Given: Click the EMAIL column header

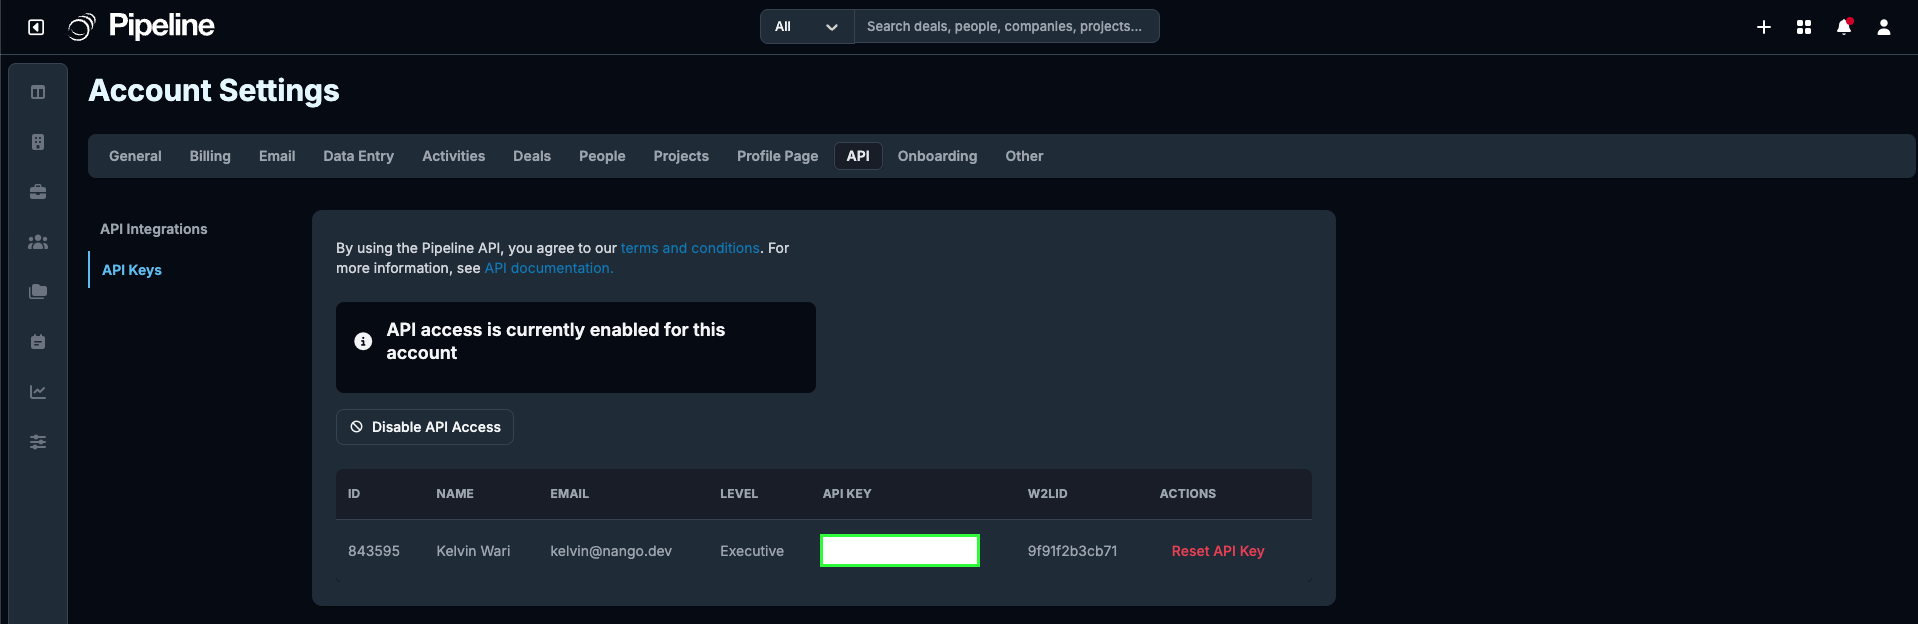Looking at the screenshot, I should coord(569,494).
